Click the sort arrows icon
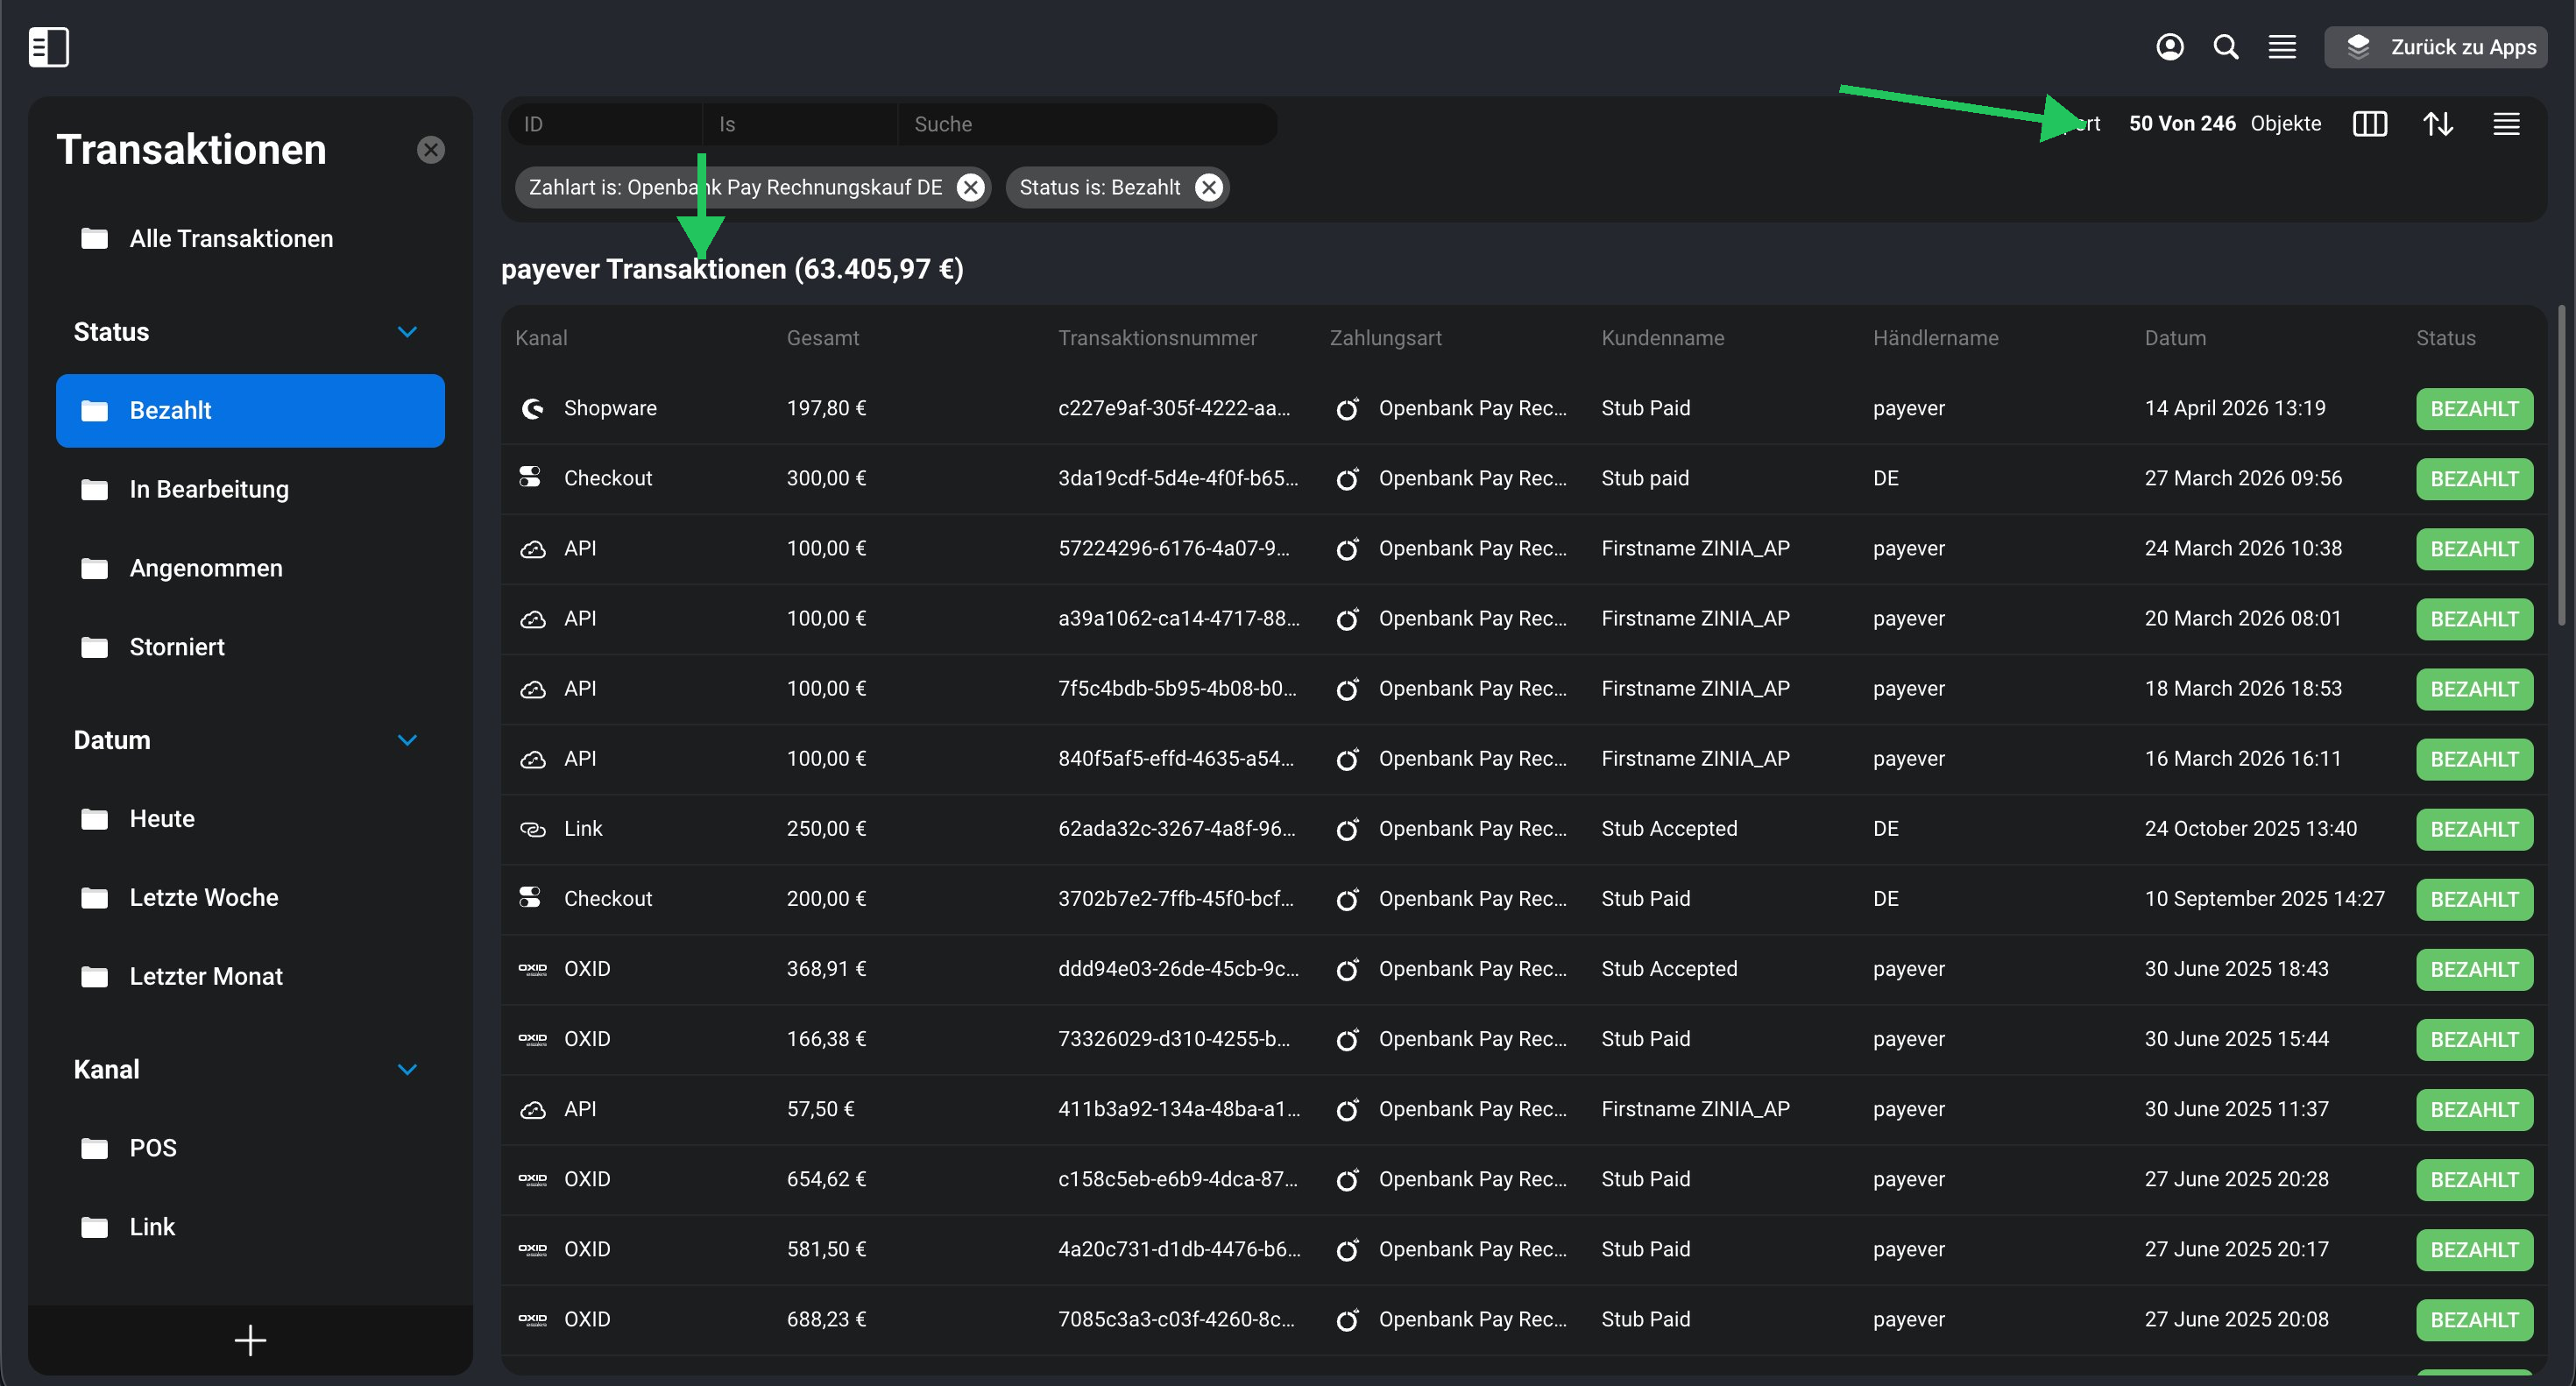Screen dimensions: 2576x1386 pos(2438,124)
